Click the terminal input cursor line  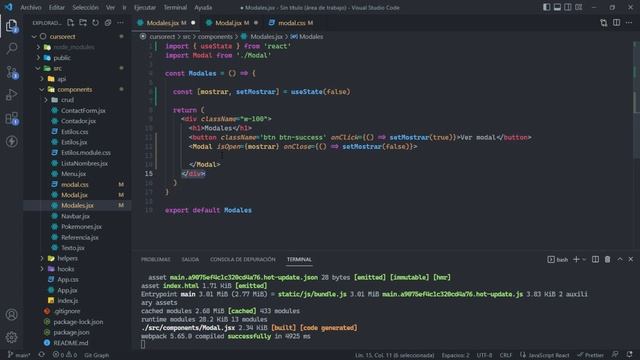(x=143, y=344)
